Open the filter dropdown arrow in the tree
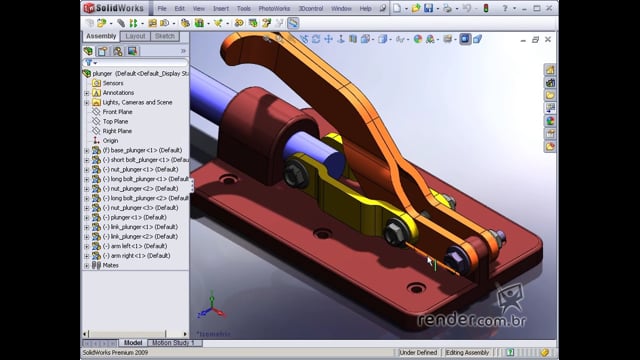The image size is (640, 360). coord(95,63)
